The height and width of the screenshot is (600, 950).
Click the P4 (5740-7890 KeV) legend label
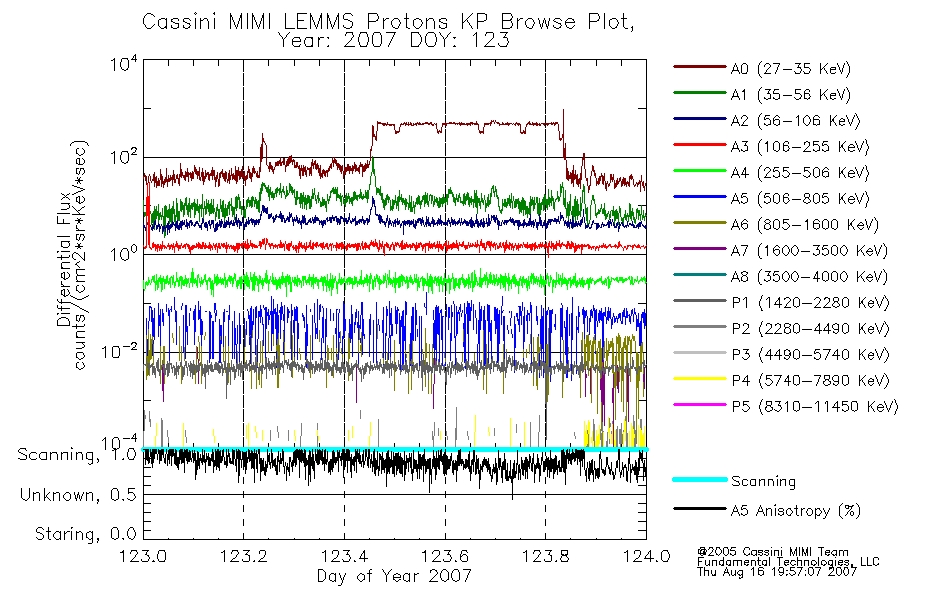click(x=810, y=381)
